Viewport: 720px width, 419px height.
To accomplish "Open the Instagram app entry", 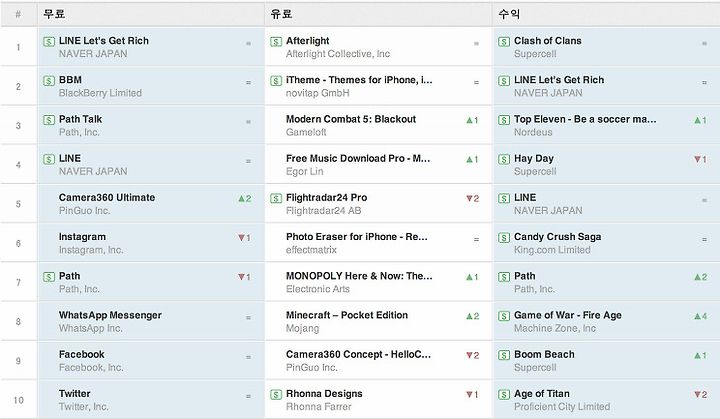I will pyautogui.click(x=82, y=237).
